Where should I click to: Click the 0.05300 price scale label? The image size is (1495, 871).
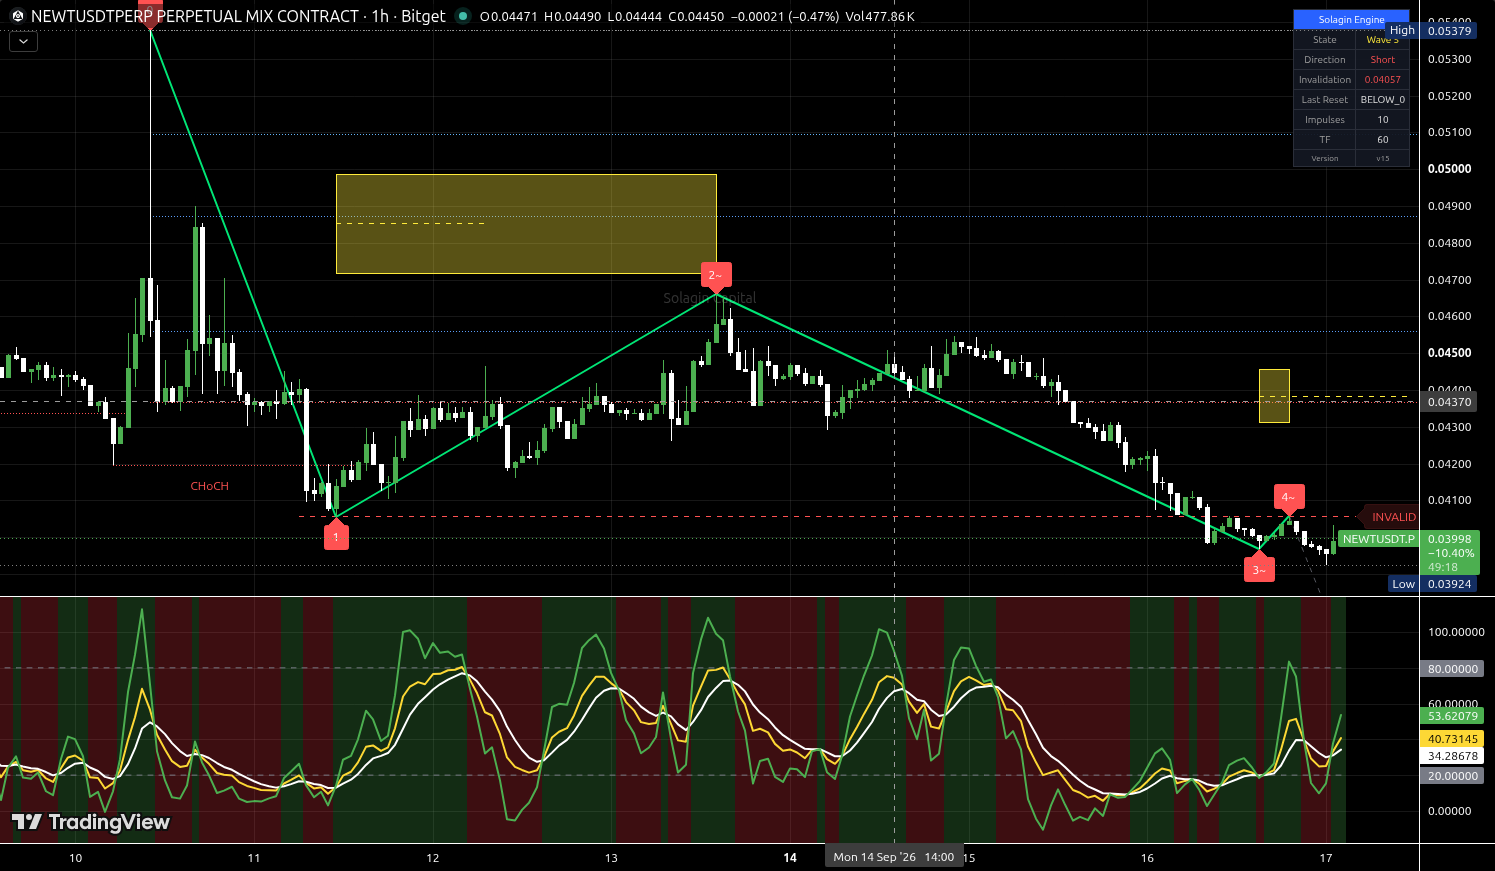click(1450, 59)
